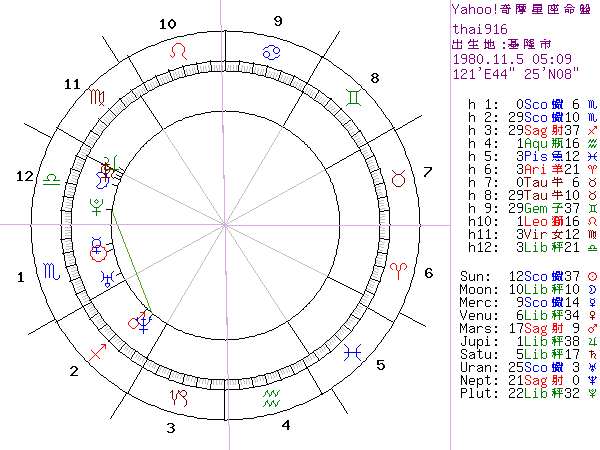Click the Aries glyph in the zodiac ring
The height and width of the screenshot is (450, 600).
click(399, 270)
